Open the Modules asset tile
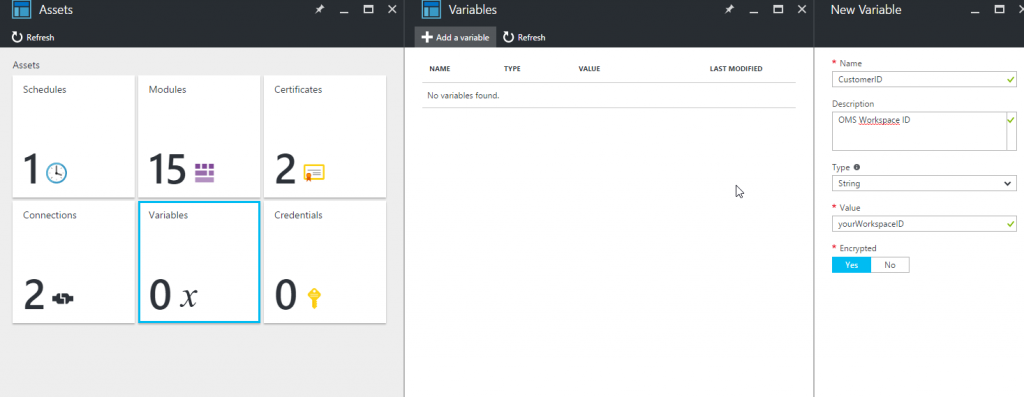Screen dimensions: 1024x397 point(199,136)
